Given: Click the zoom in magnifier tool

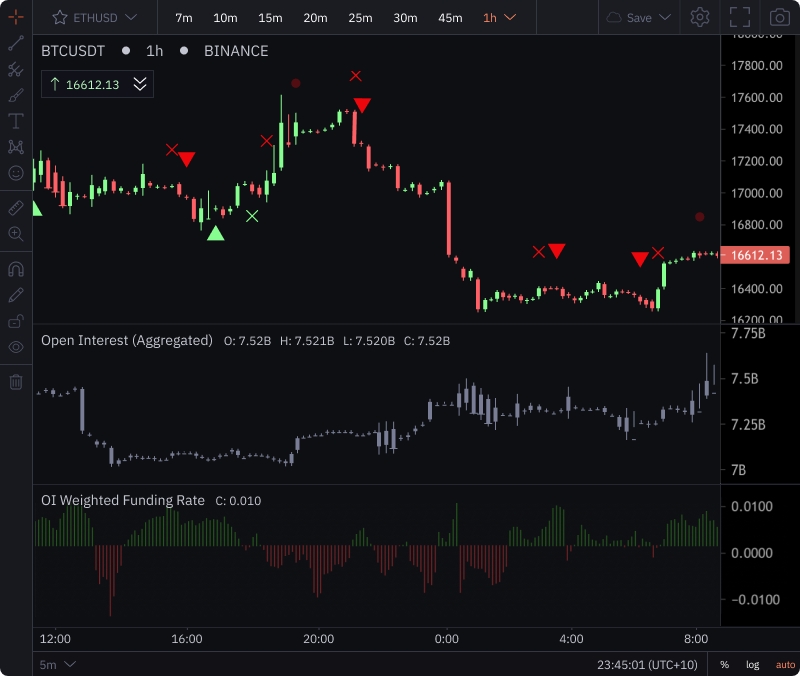Looking at the screenshot, I should [x=15, y=234].
